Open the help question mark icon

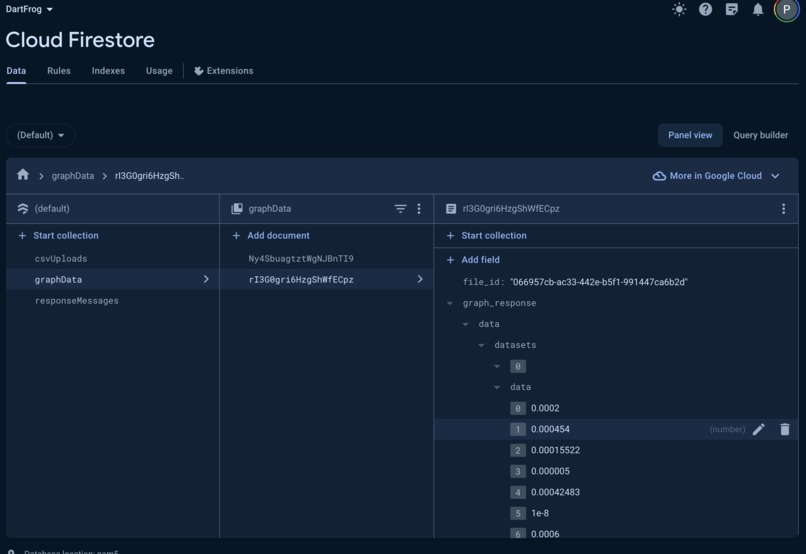705,9
